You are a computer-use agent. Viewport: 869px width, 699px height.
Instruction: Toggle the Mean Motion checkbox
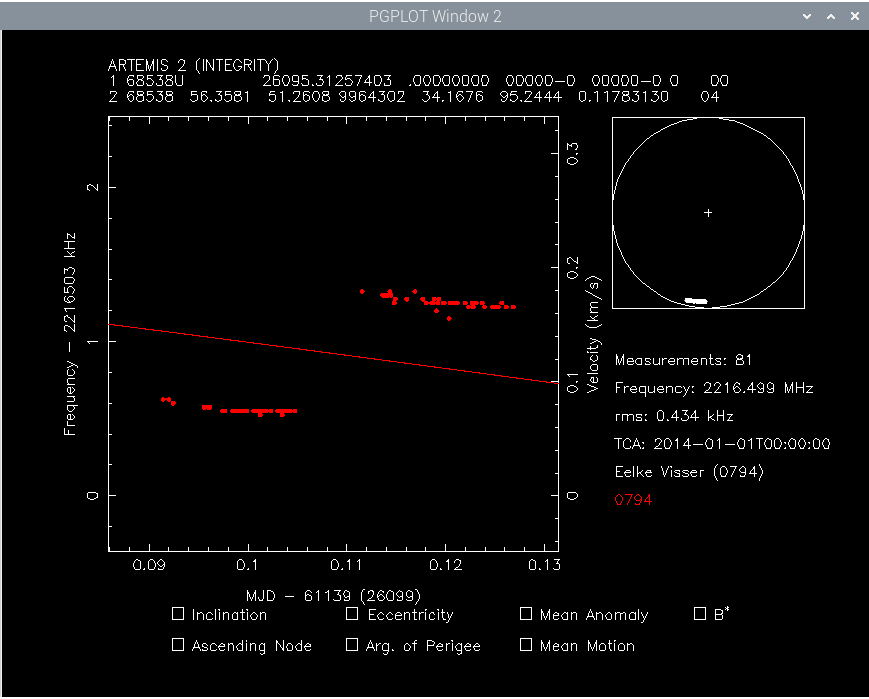point(526,645)
